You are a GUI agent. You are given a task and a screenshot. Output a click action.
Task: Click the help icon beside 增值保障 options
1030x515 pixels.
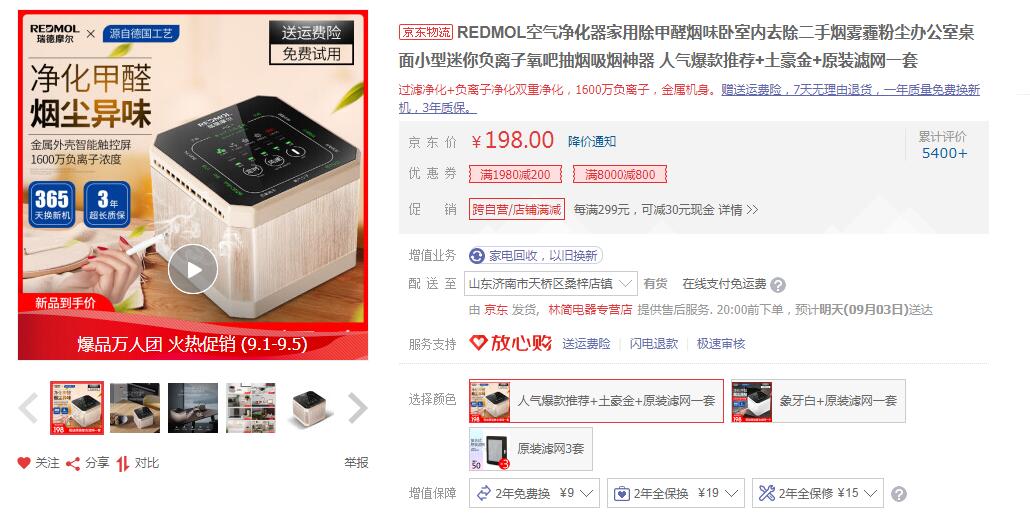pos(899,494)
